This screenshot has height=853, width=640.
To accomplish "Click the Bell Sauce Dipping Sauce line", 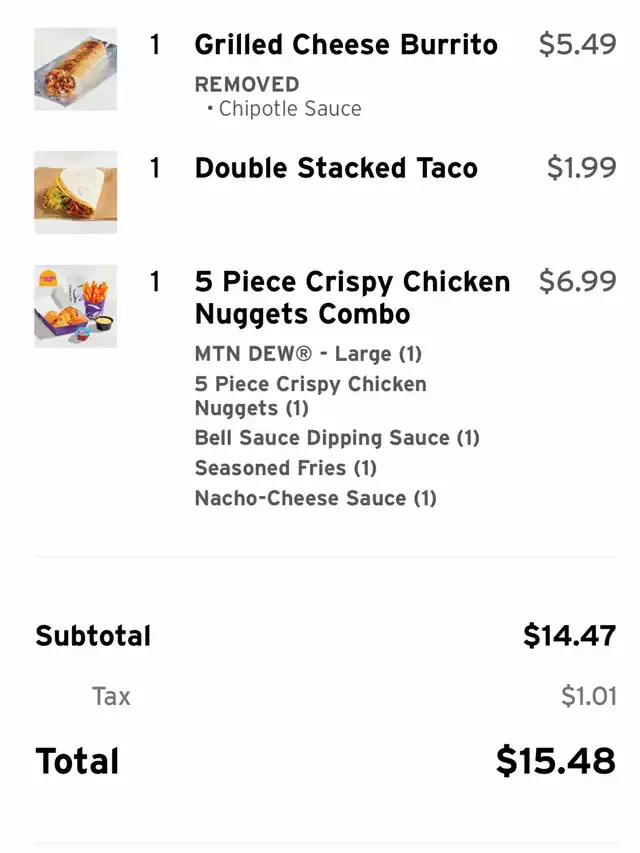I will [337, 438].
